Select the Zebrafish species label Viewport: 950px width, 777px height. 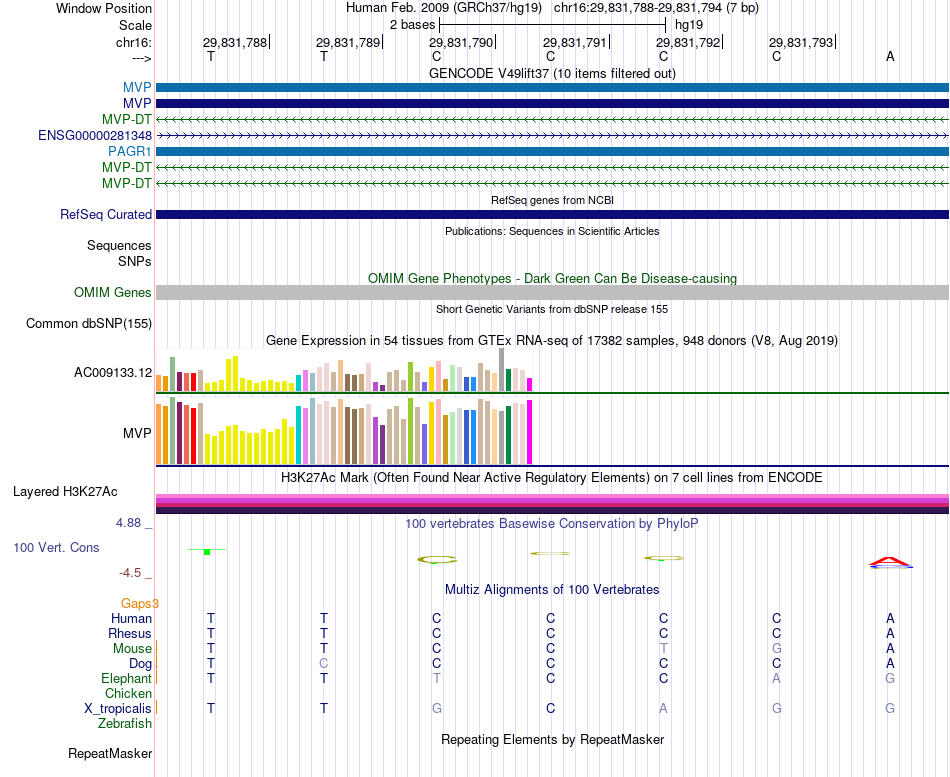[x=125, y=724]
